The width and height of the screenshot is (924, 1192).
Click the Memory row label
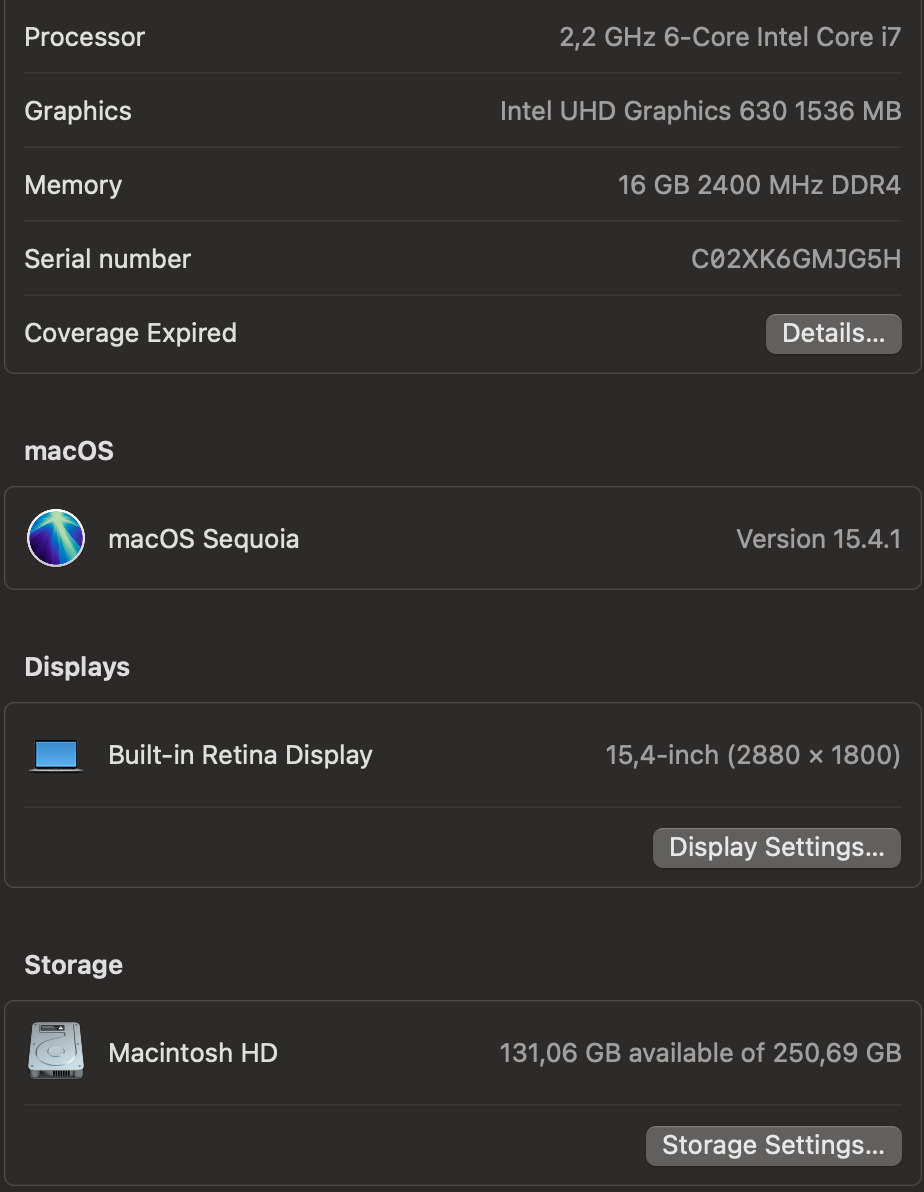click(73, 185)
